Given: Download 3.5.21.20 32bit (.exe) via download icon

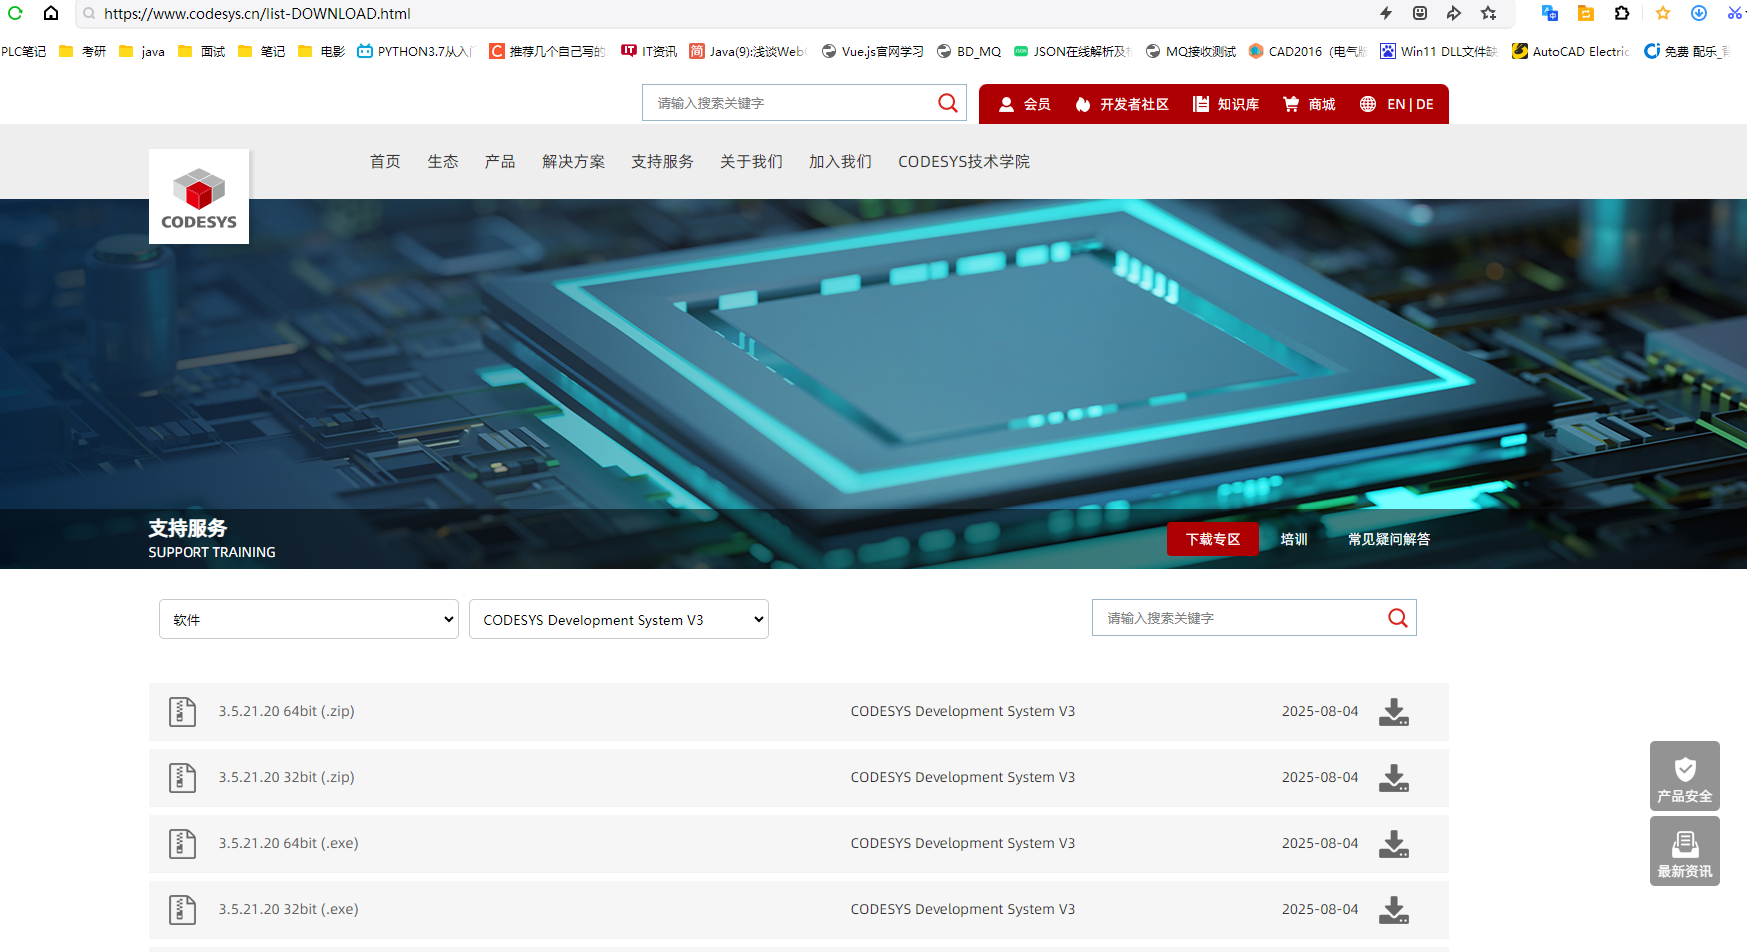Looking at the screenshot, I should click(1393, 910).
